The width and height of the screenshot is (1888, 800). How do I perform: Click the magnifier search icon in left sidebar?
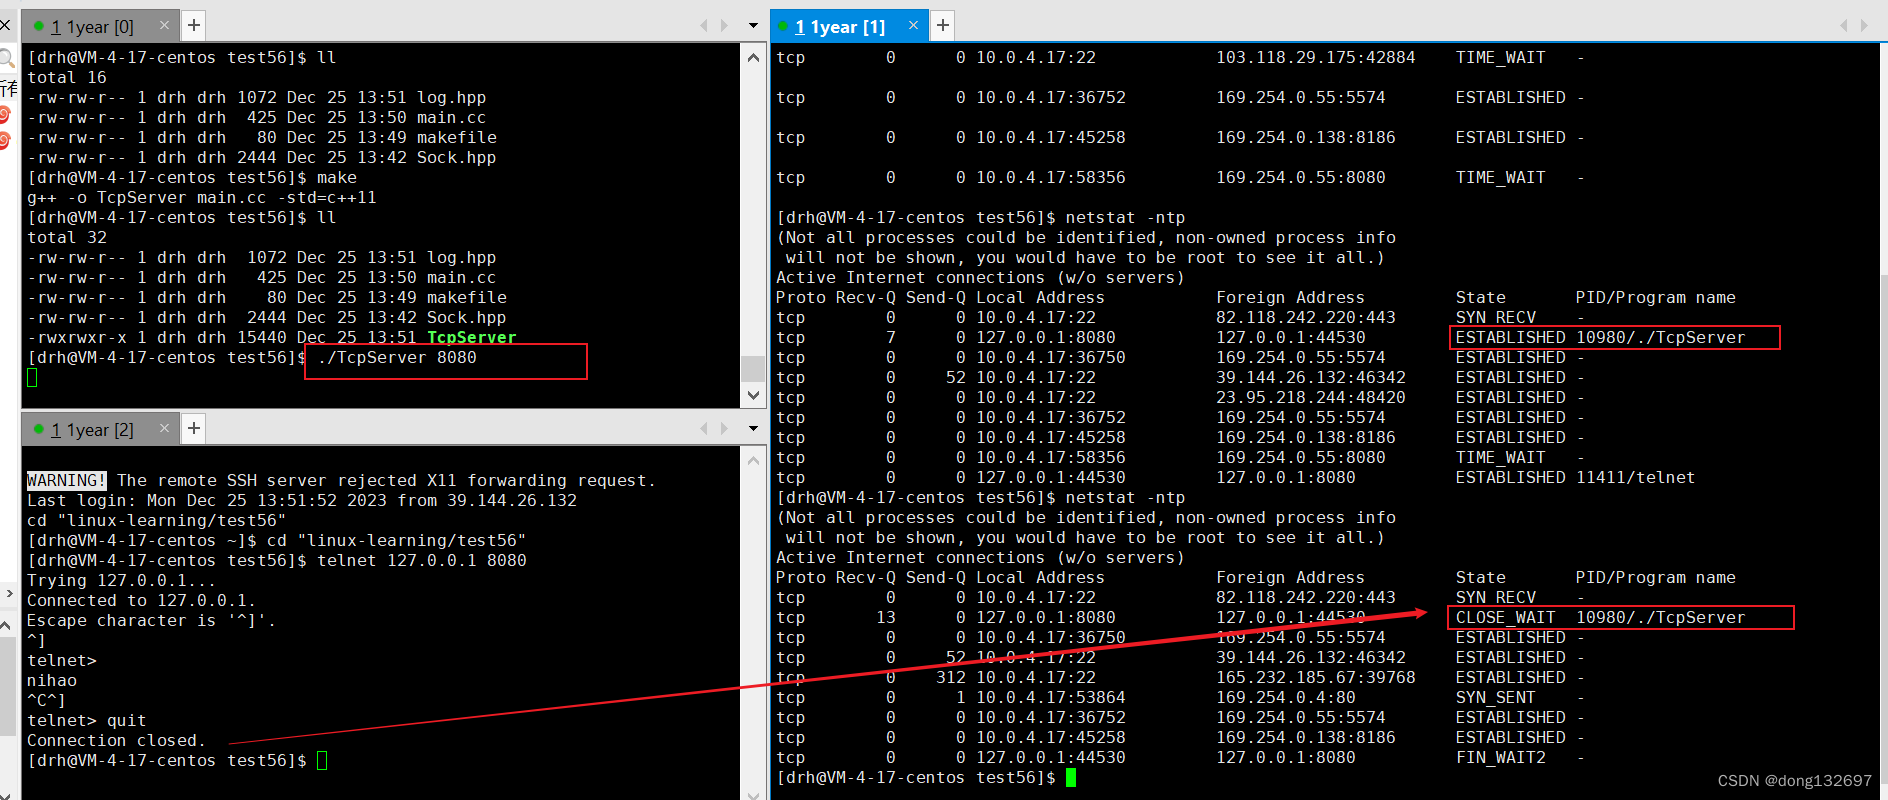coord(6,58)
